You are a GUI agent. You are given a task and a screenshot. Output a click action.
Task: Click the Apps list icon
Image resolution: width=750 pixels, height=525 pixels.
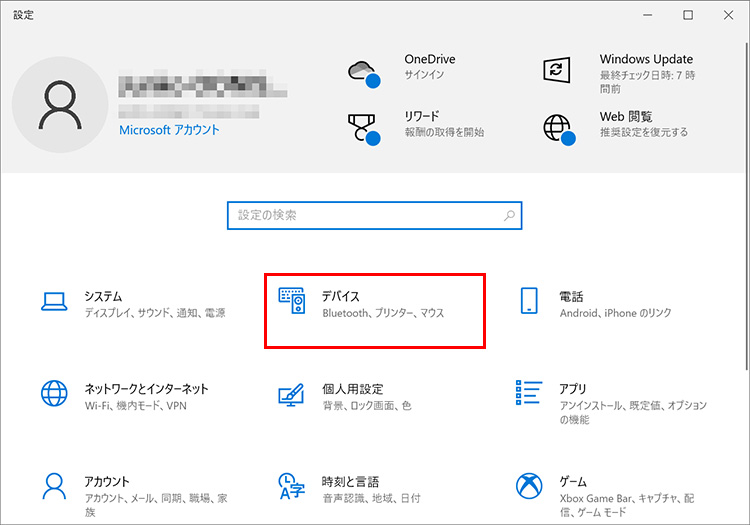528,390
